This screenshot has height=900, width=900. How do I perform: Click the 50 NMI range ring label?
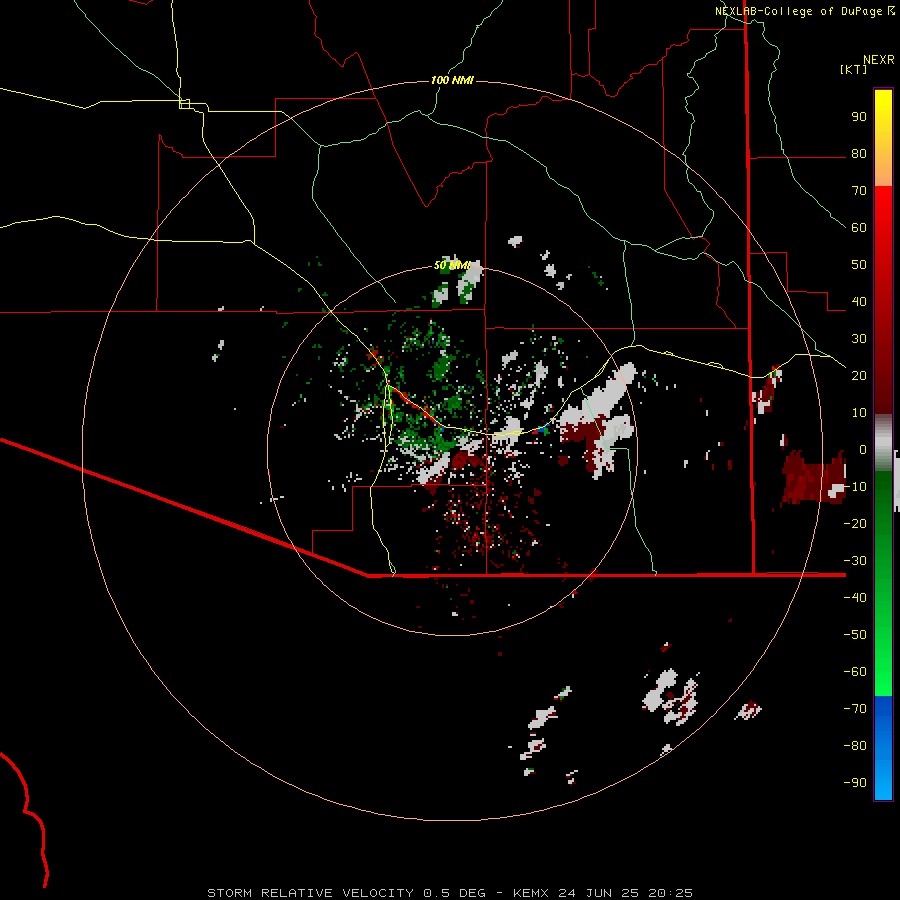(452, 265)
